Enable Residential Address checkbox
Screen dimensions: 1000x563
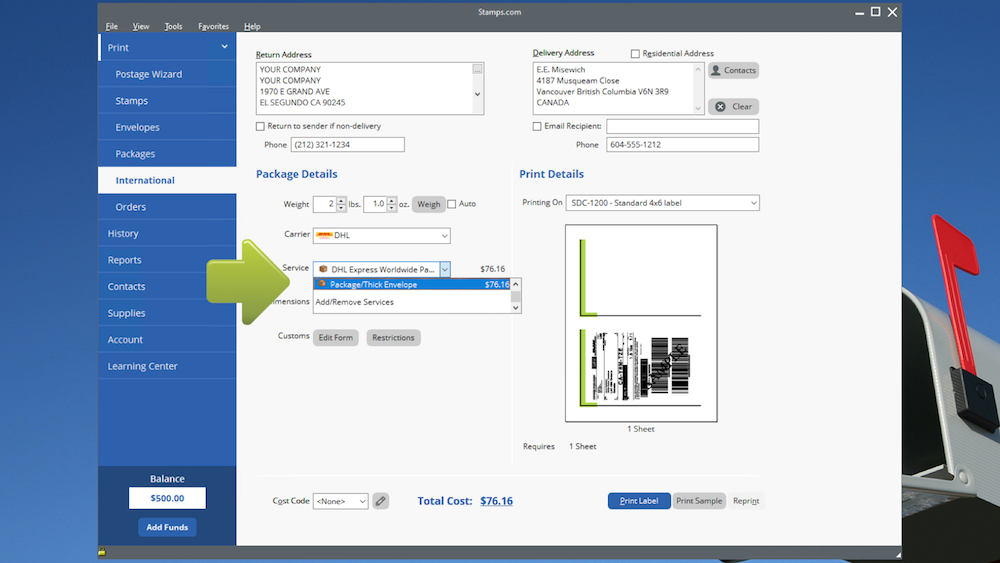tap(635, 54)
